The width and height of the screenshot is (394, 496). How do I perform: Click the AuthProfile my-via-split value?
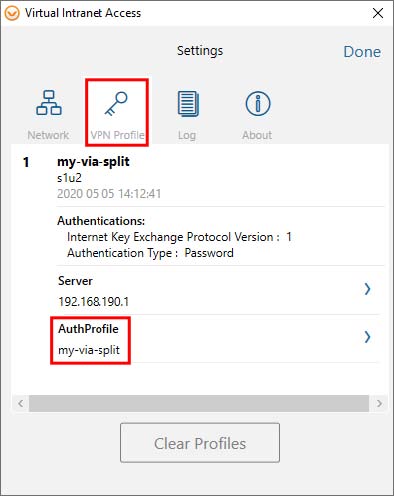click(x=89, y=350)
